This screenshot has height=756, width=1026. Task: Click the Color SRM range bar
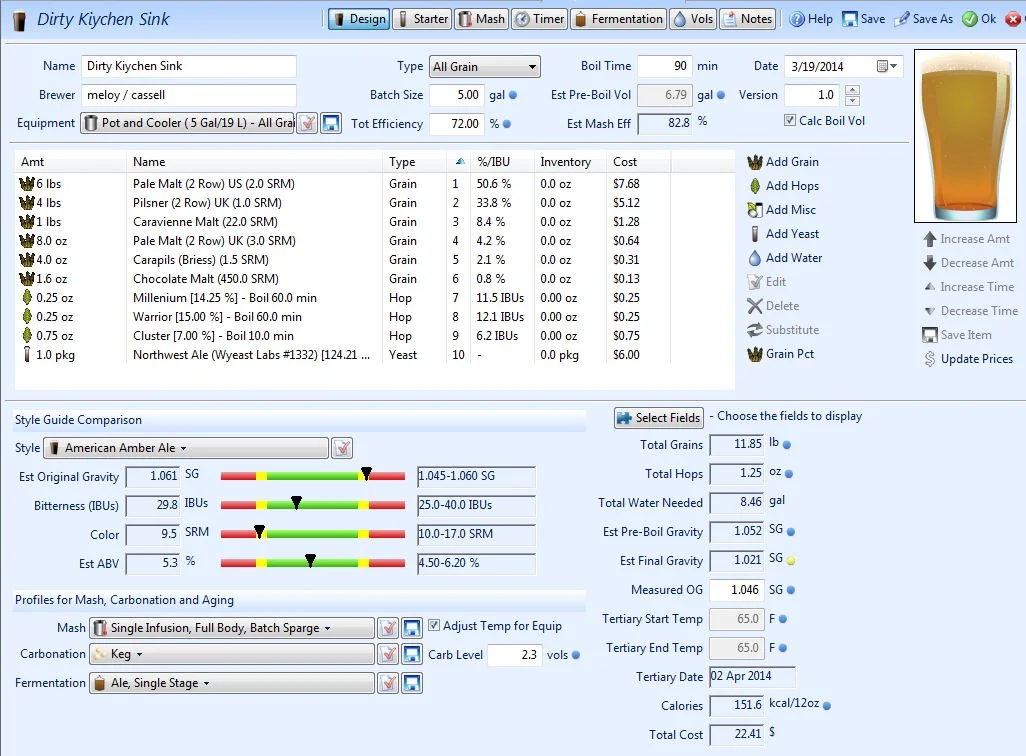pos(313,534)
